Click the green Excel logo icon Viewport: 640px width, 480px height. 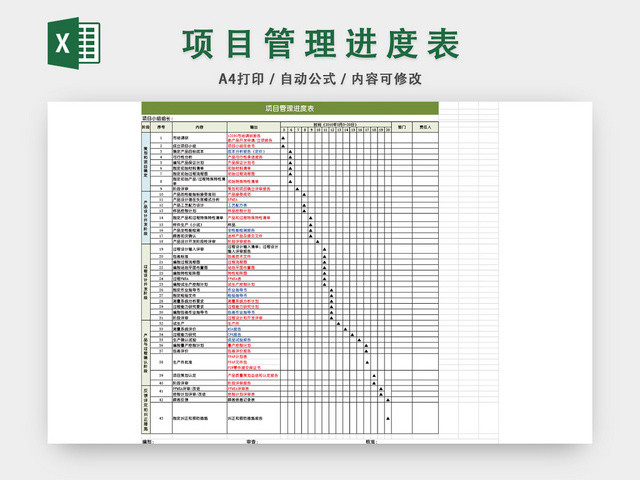tap(74, 43)
